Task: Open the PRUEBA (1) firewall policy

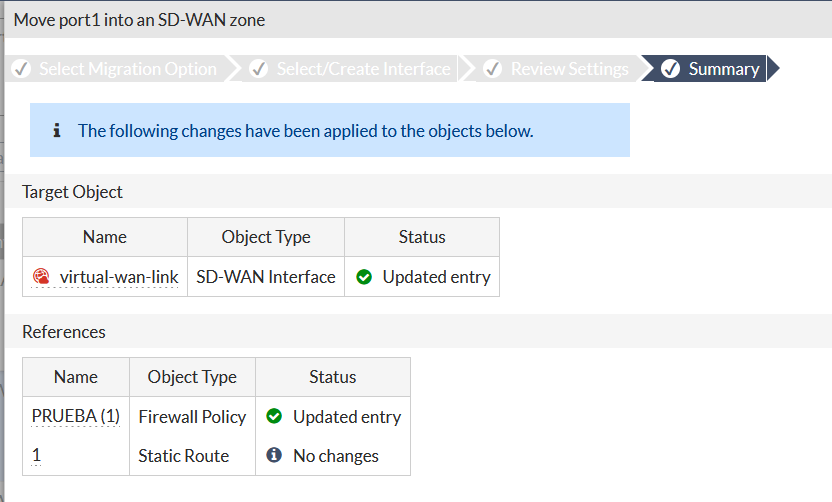Action: pyautogui.click(x=75, y=417)
